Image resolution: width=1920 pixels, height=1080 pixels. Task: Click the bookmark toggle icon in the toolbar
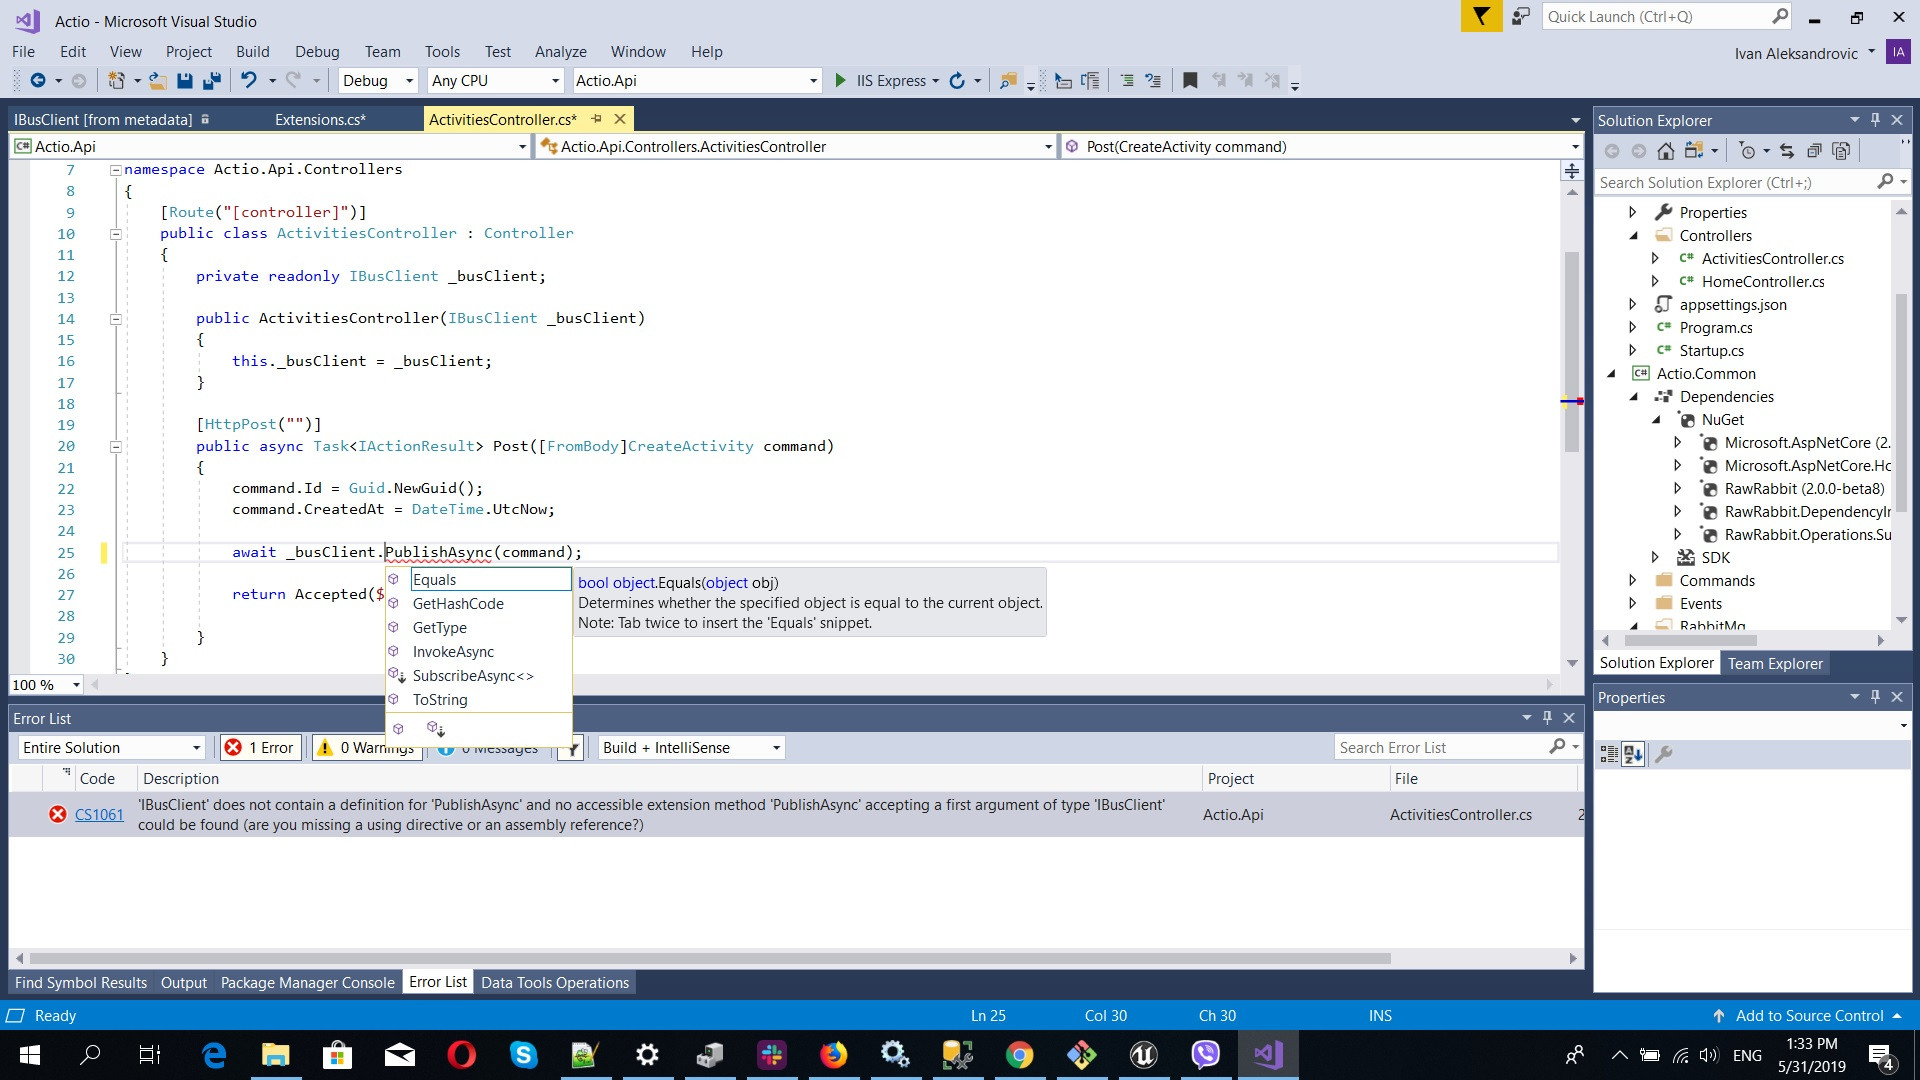(1190, 81)
